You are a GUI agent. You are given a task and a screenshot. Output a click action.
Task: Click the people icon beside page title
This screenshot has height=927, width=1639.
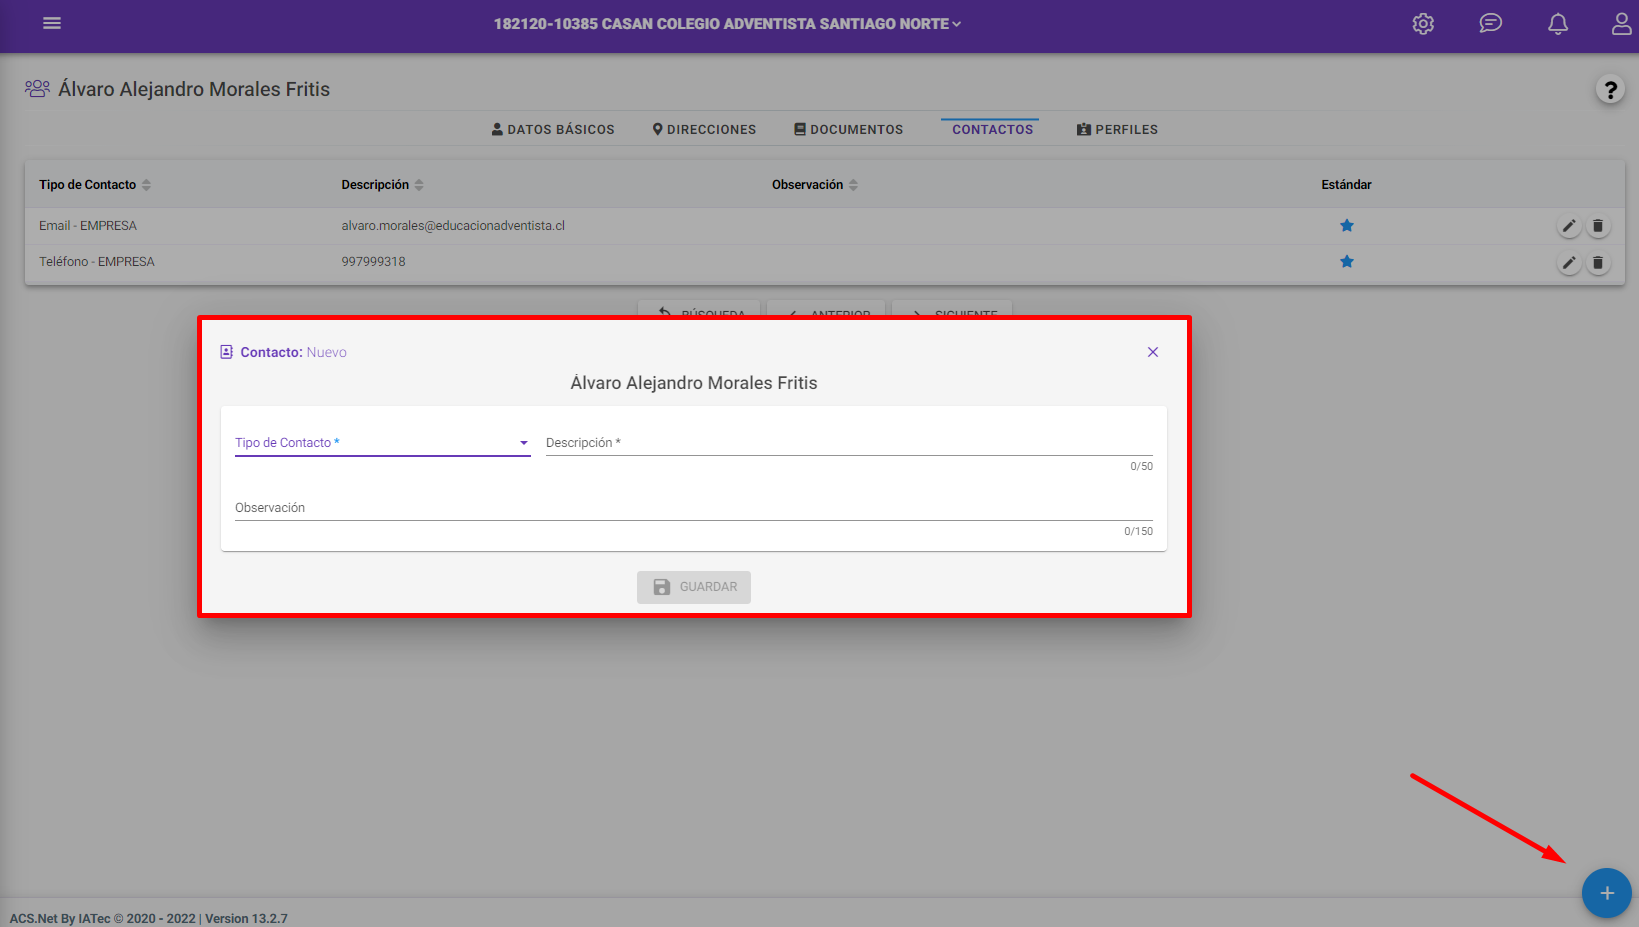tap(37, 89)
